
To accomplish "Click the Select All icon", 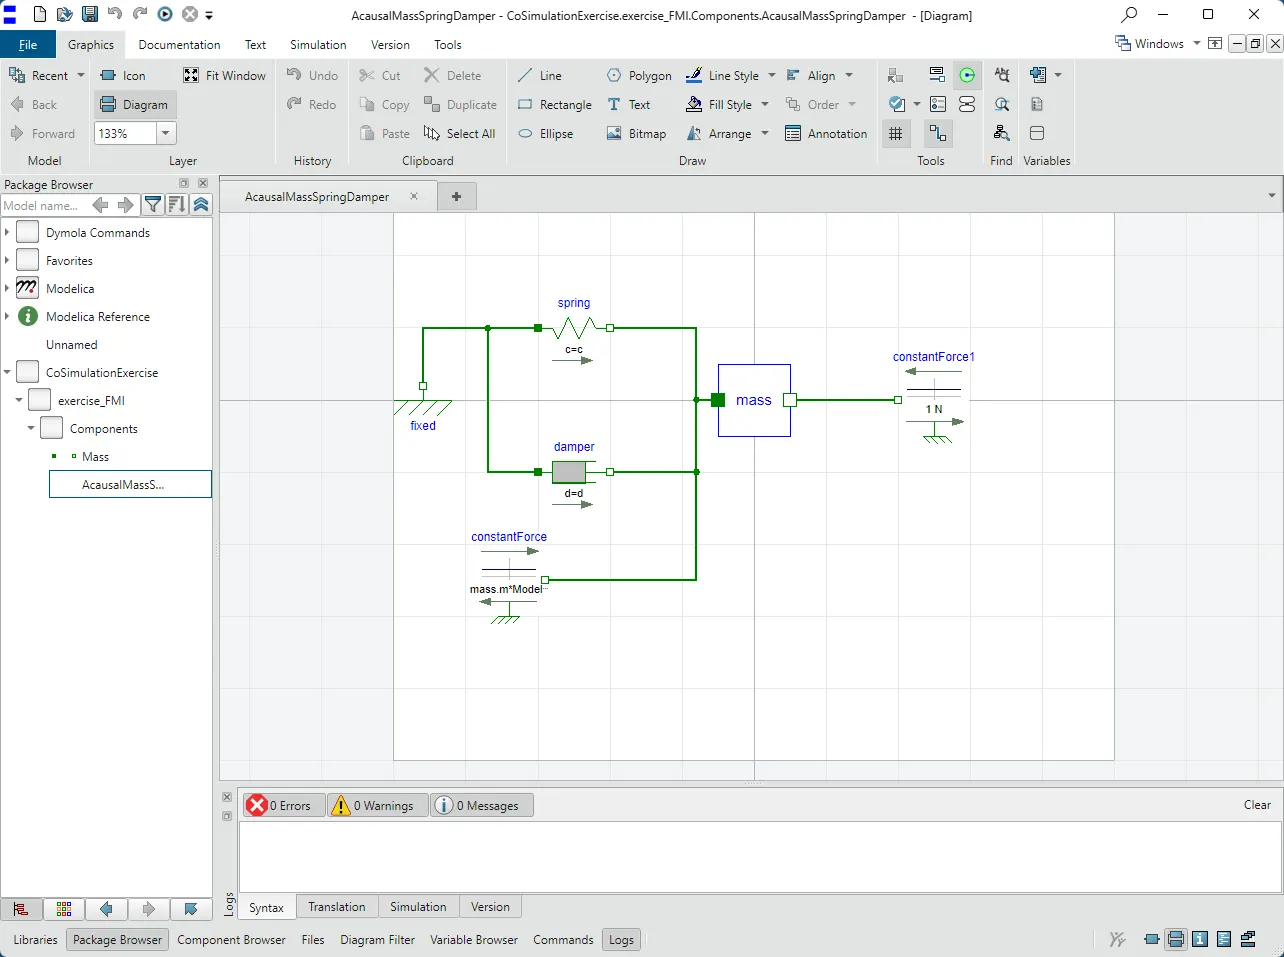I will pos(431,133).
